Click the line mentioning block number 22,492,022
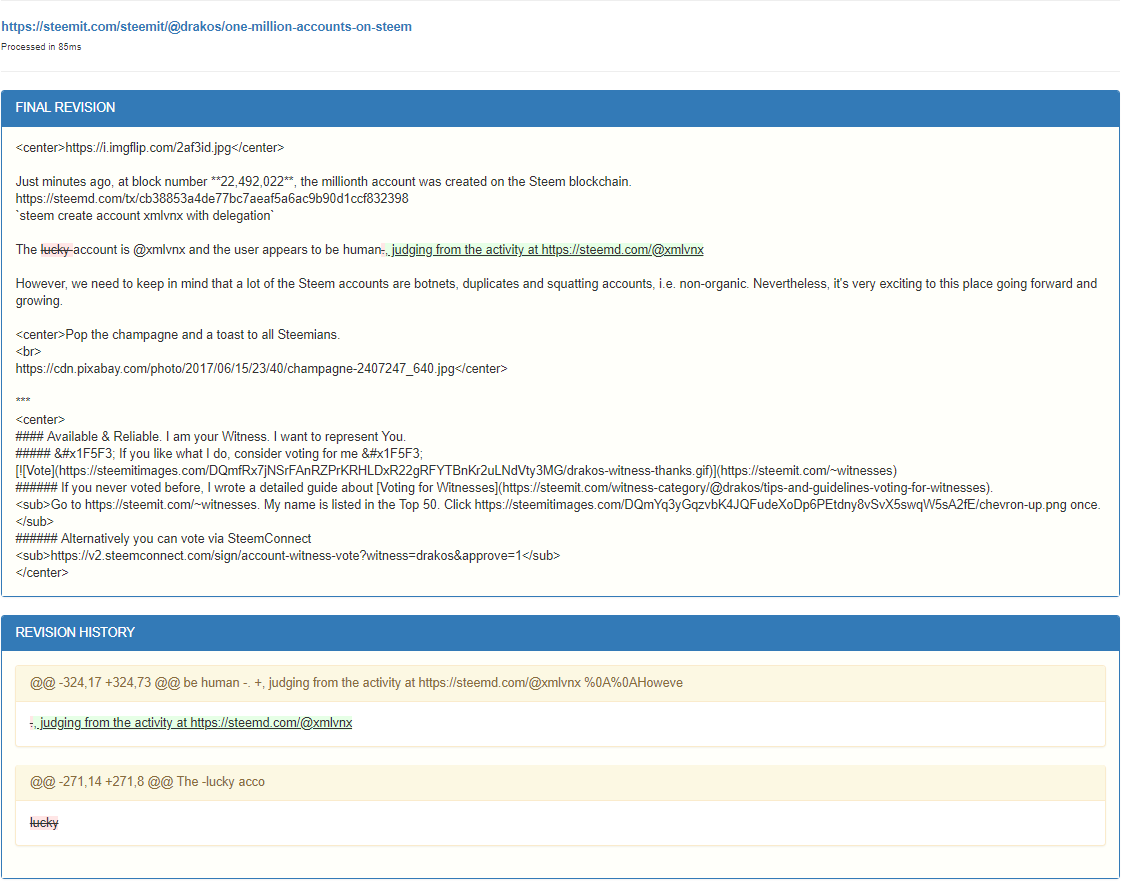Viewport: 1121px width, 881px height. tap(323, 182)
